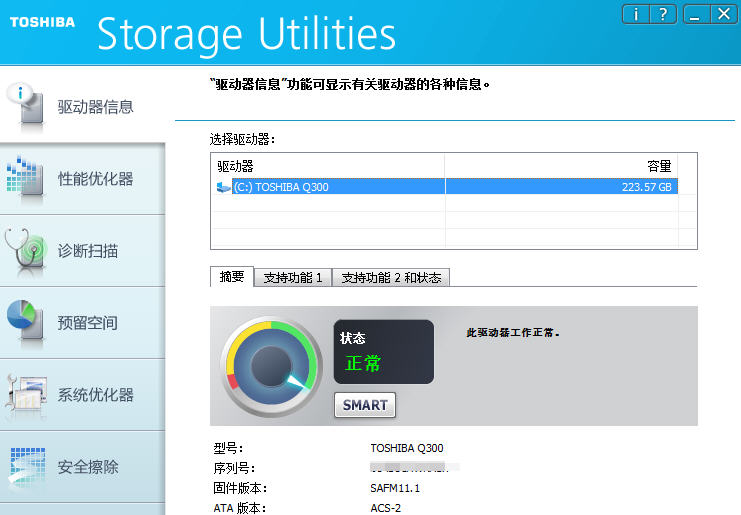
Task: Minimize the Storage Utilities window
Action: pos(695,14)
